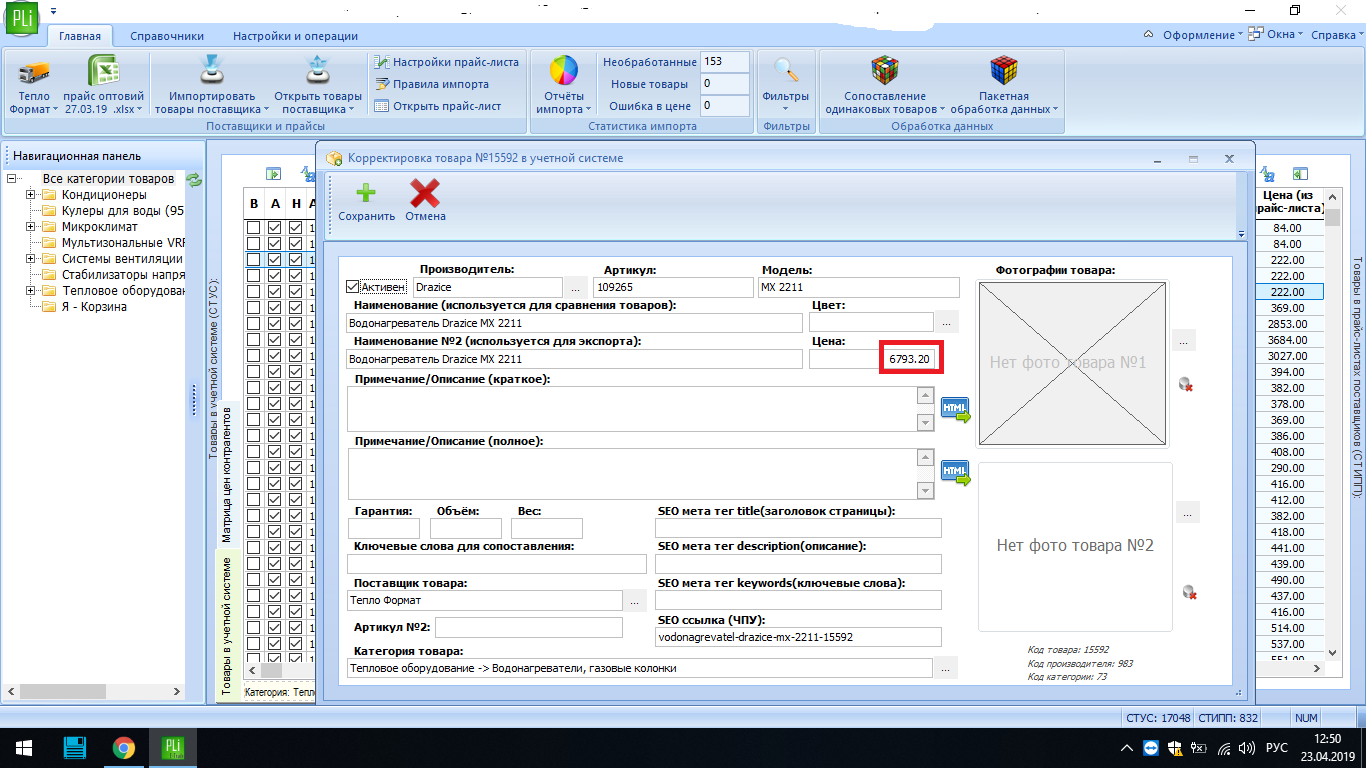Viewport: 1366px width, 768px height.
Task: Open the volume control in system tray
Action: click(x=1245, y=748)
